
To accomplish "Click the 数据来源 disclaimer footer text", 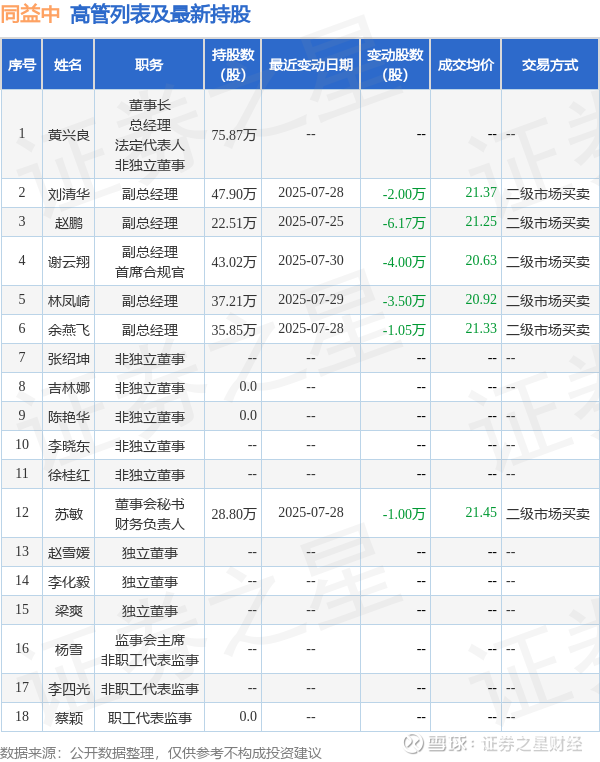I will click(161, 753).
